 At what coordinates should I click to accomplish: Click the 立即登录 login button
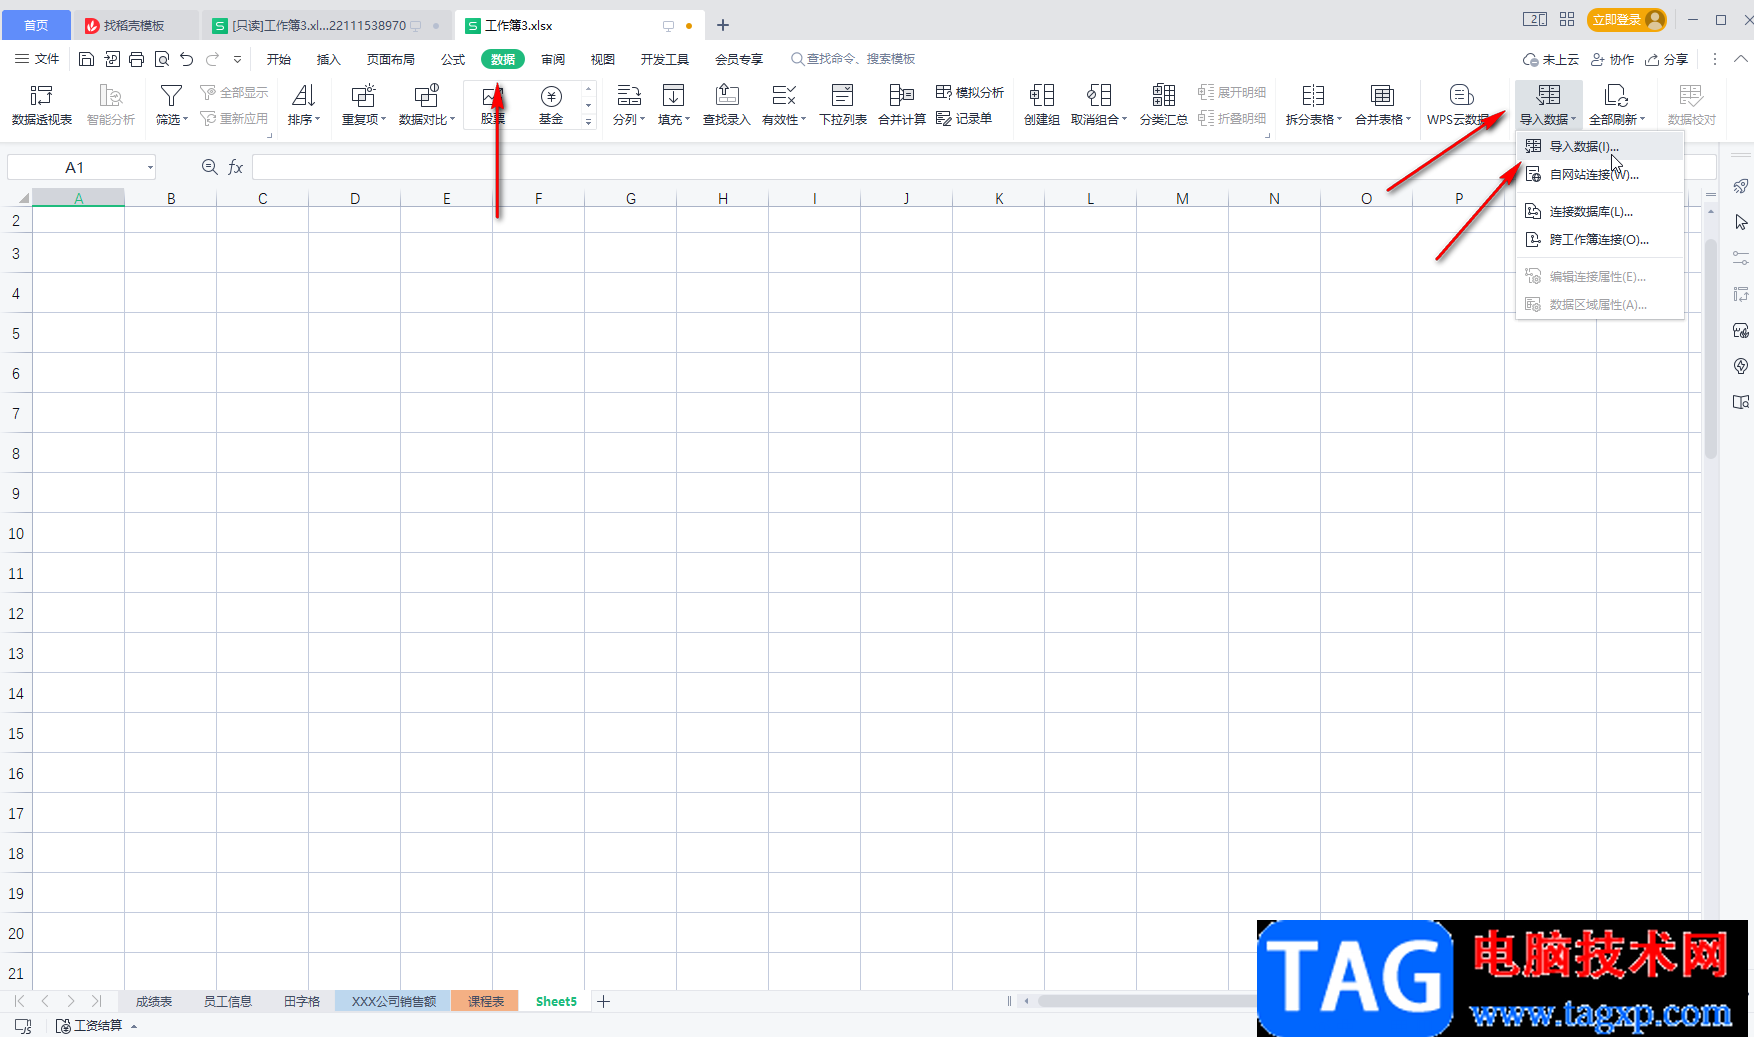(x=1626, y=20)
